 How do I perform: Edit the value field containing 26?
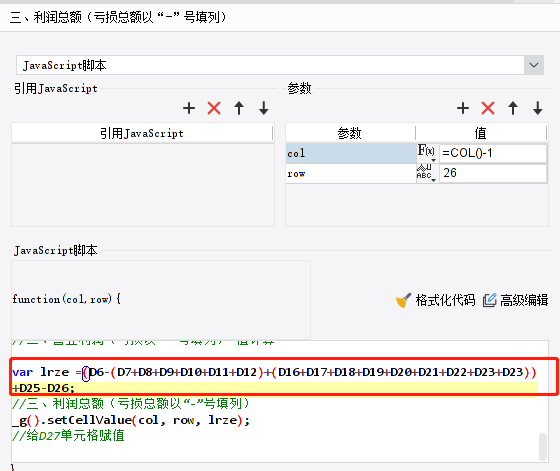493,173
